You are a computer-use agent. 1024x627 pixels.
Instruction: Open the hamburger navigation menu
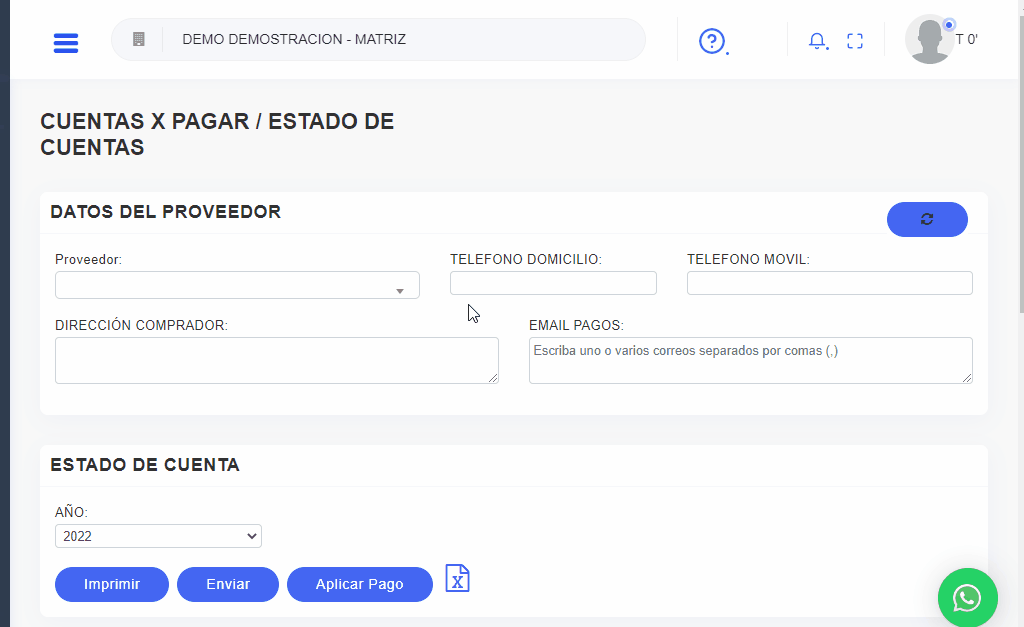click(66, 43)
